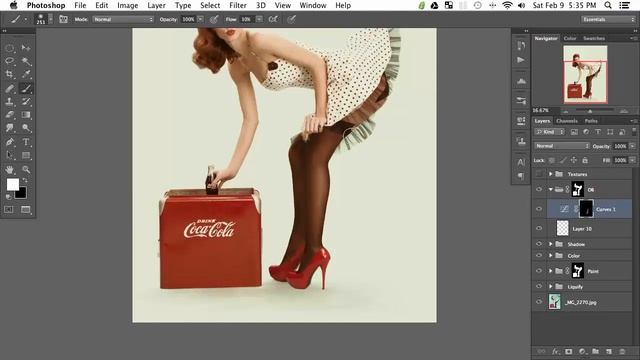Select the Eyedropper tool

click(x=26, y=74)
